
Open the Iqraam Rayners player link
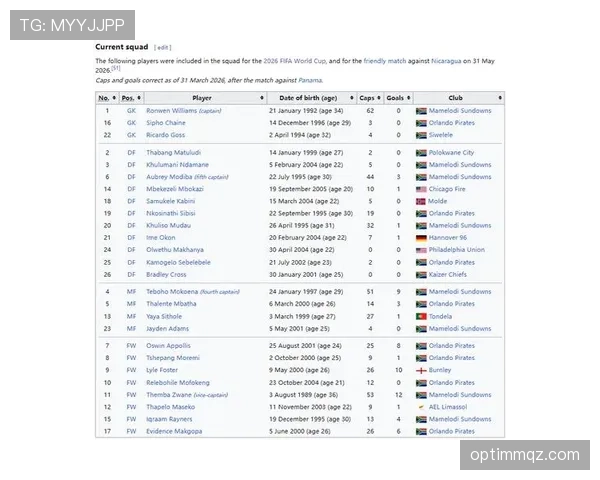[169, 419]
